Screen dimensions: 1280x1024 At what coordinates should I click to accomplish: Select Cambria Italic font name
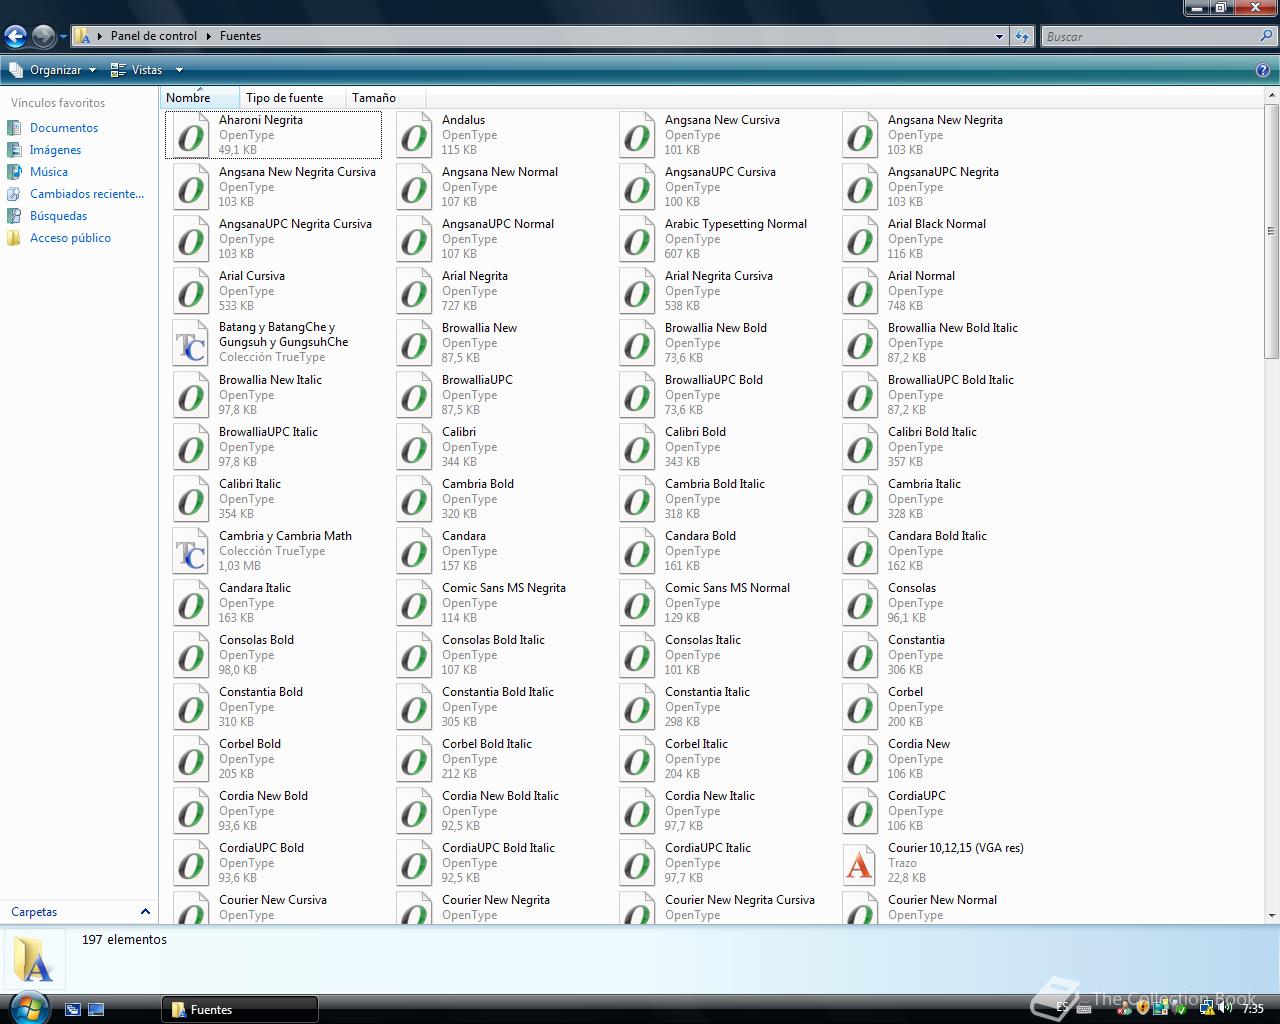(x=924, y=484)
